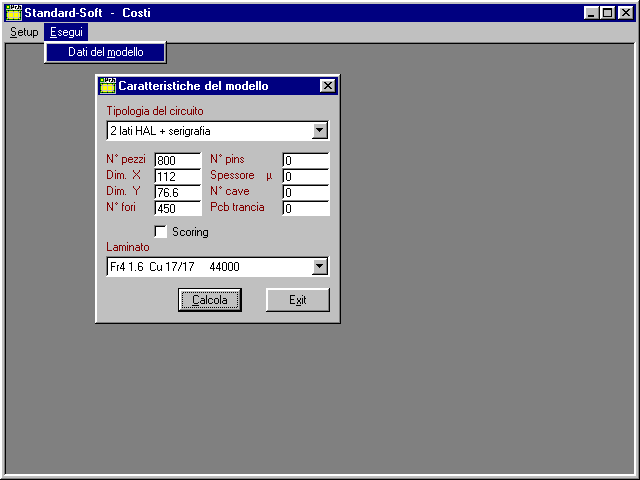Click the Exit button
The height and width of the screenshot is (480, 640).
pos(298,300)
